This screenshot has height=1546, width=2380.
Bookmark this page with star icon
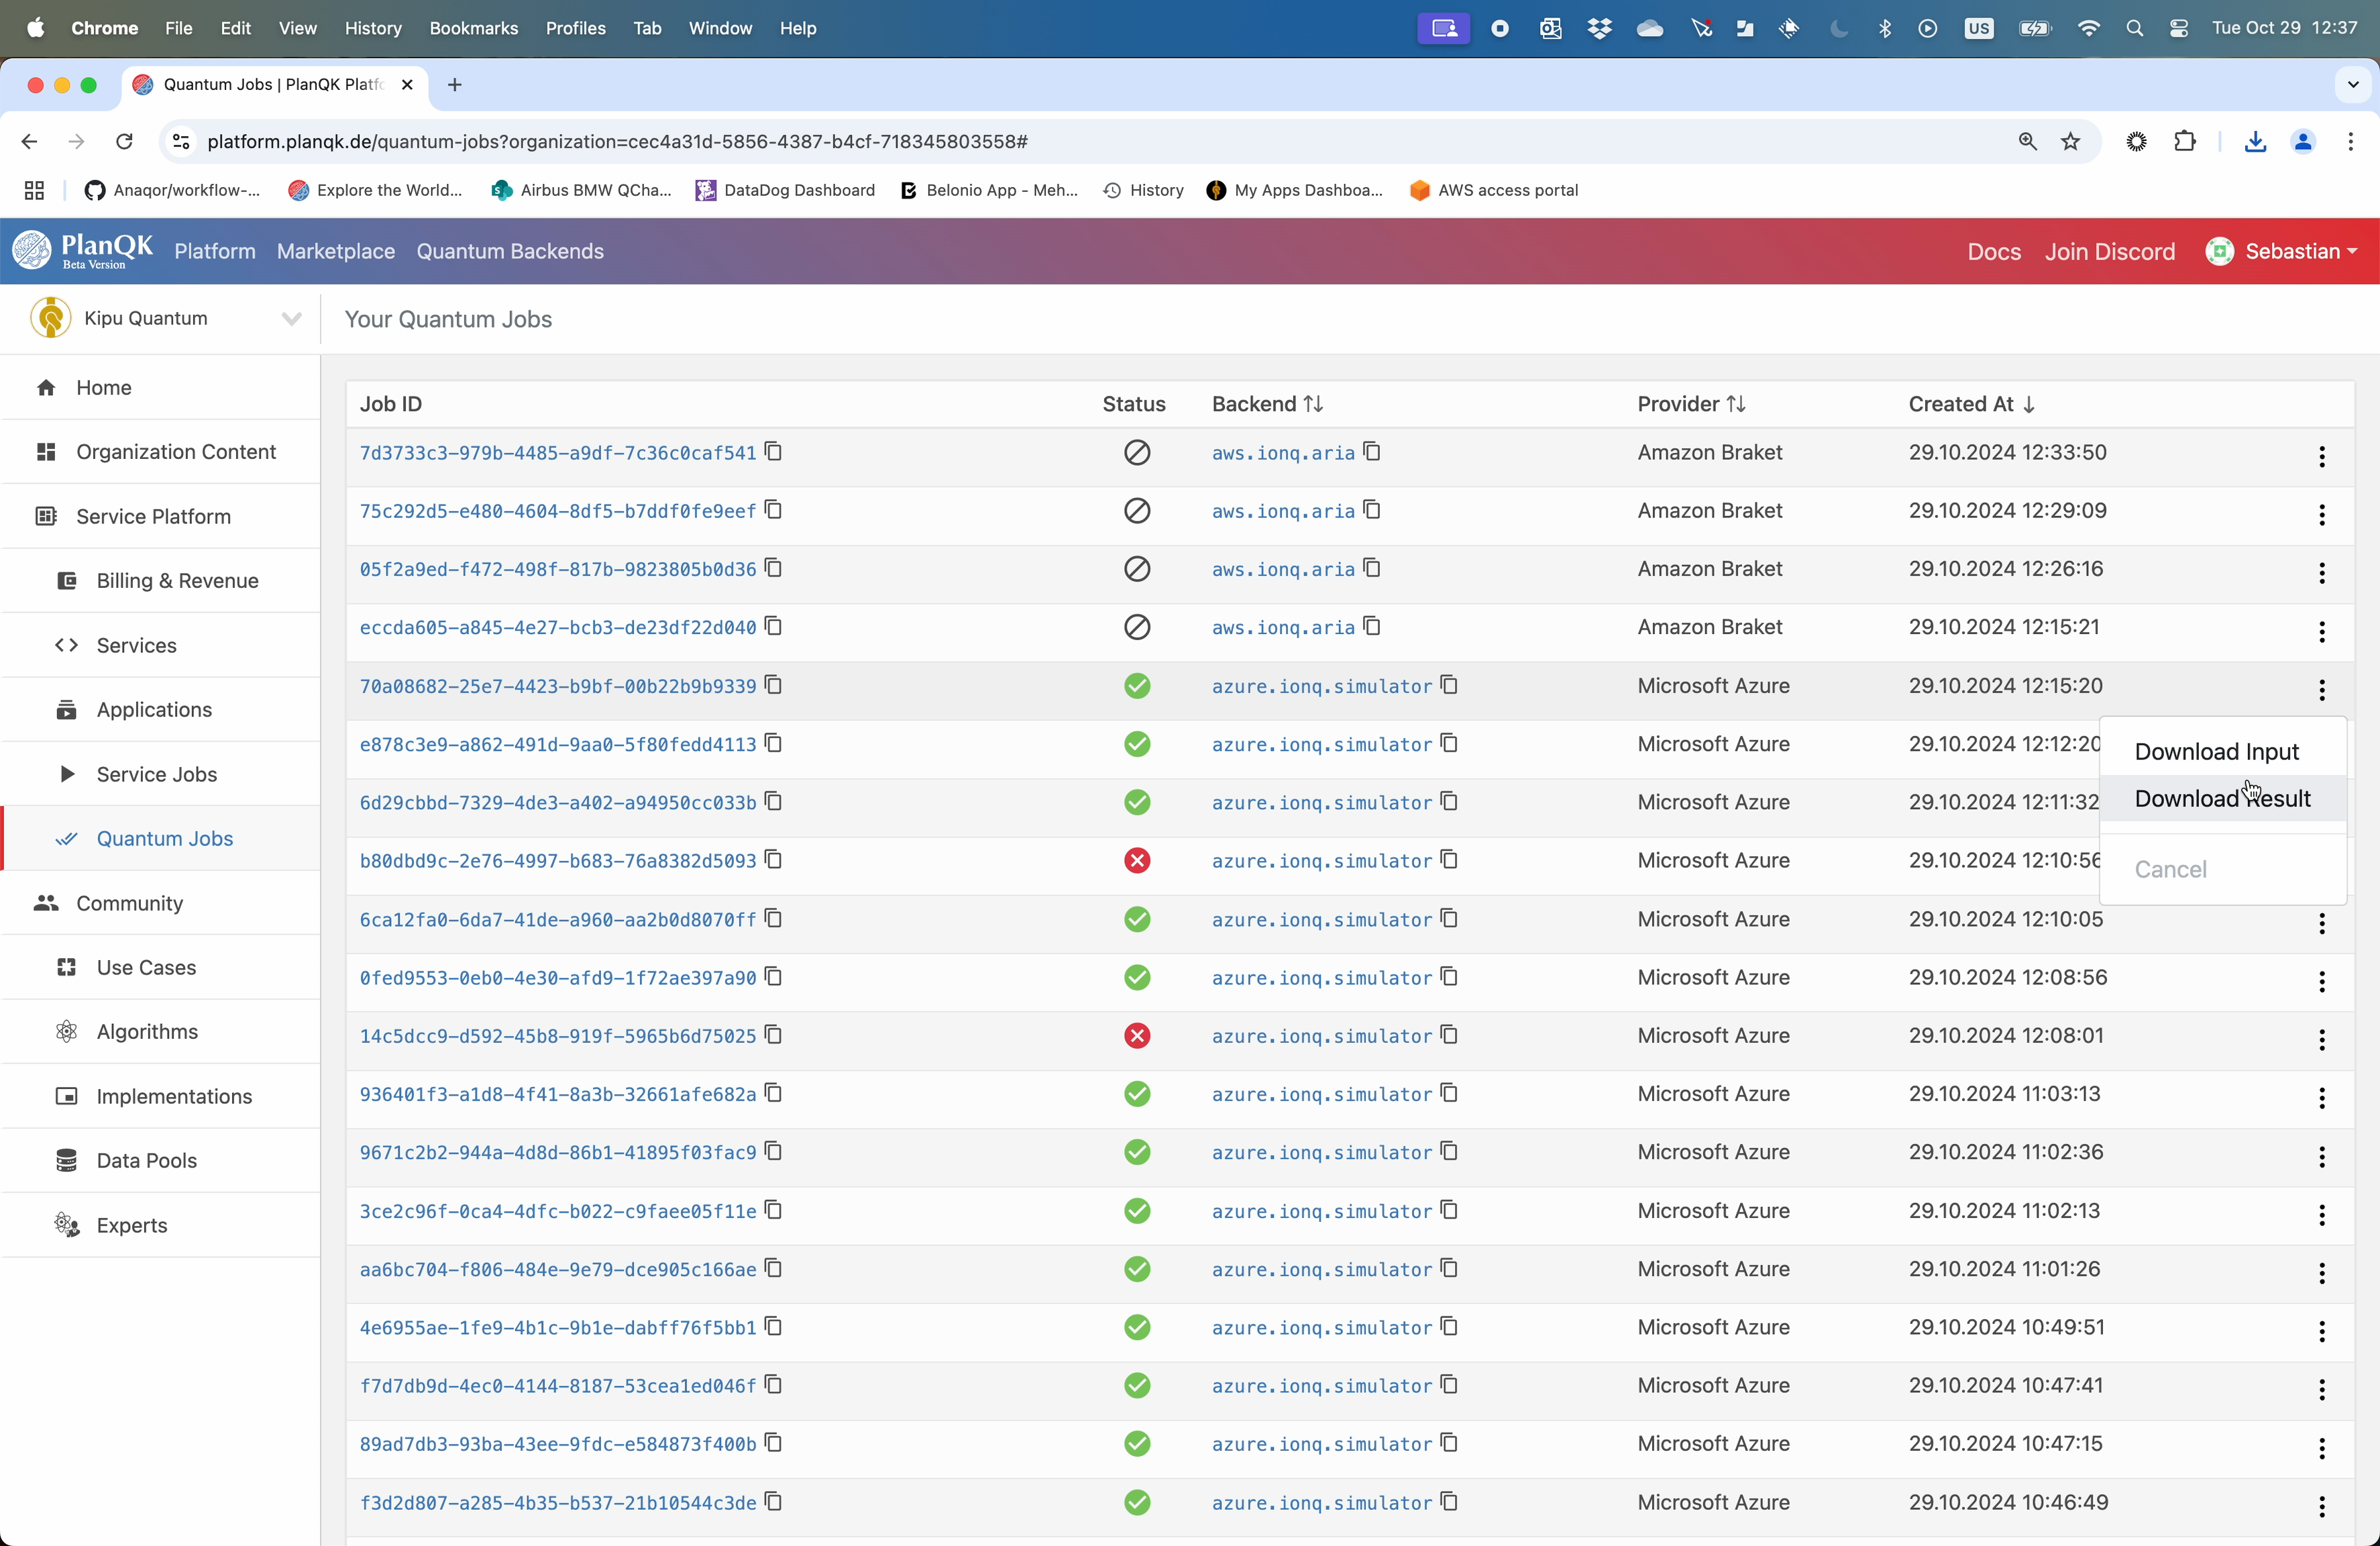tap(2071, 142)
